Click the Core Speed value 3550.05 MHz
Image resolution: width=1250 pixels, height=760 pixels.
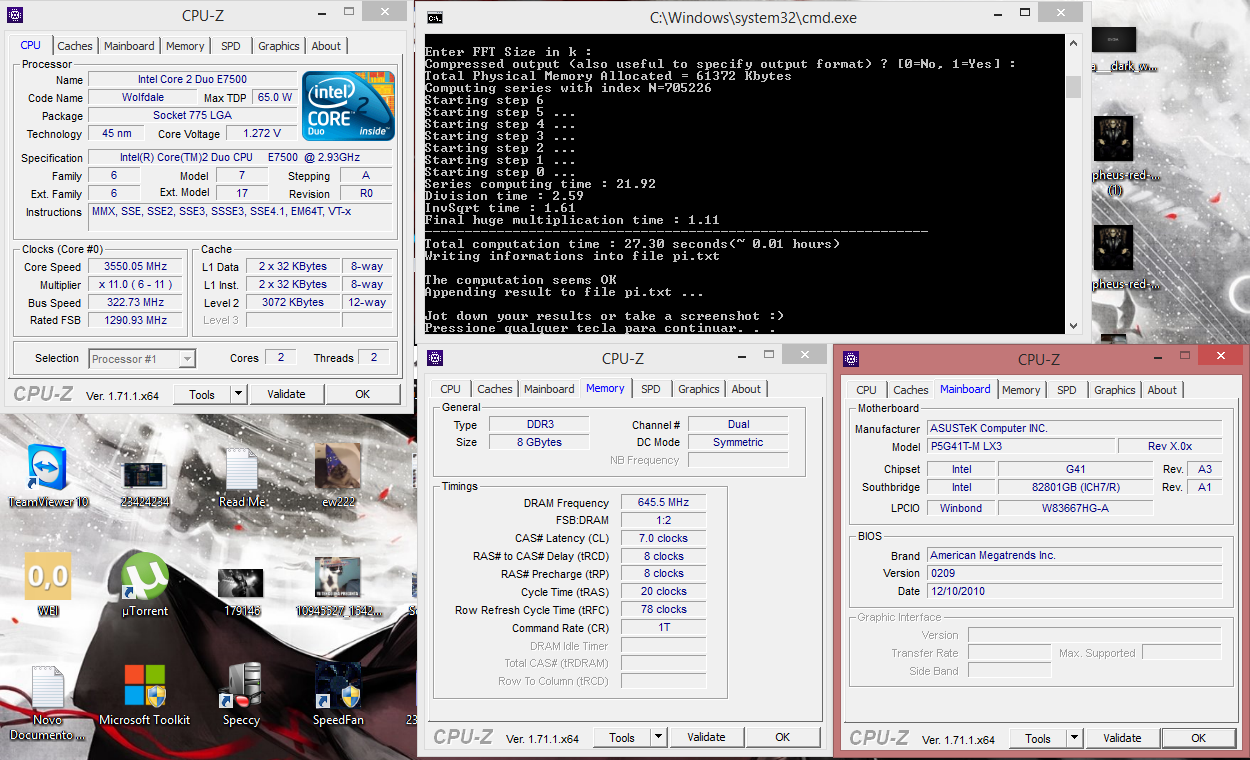pos(135,267)
